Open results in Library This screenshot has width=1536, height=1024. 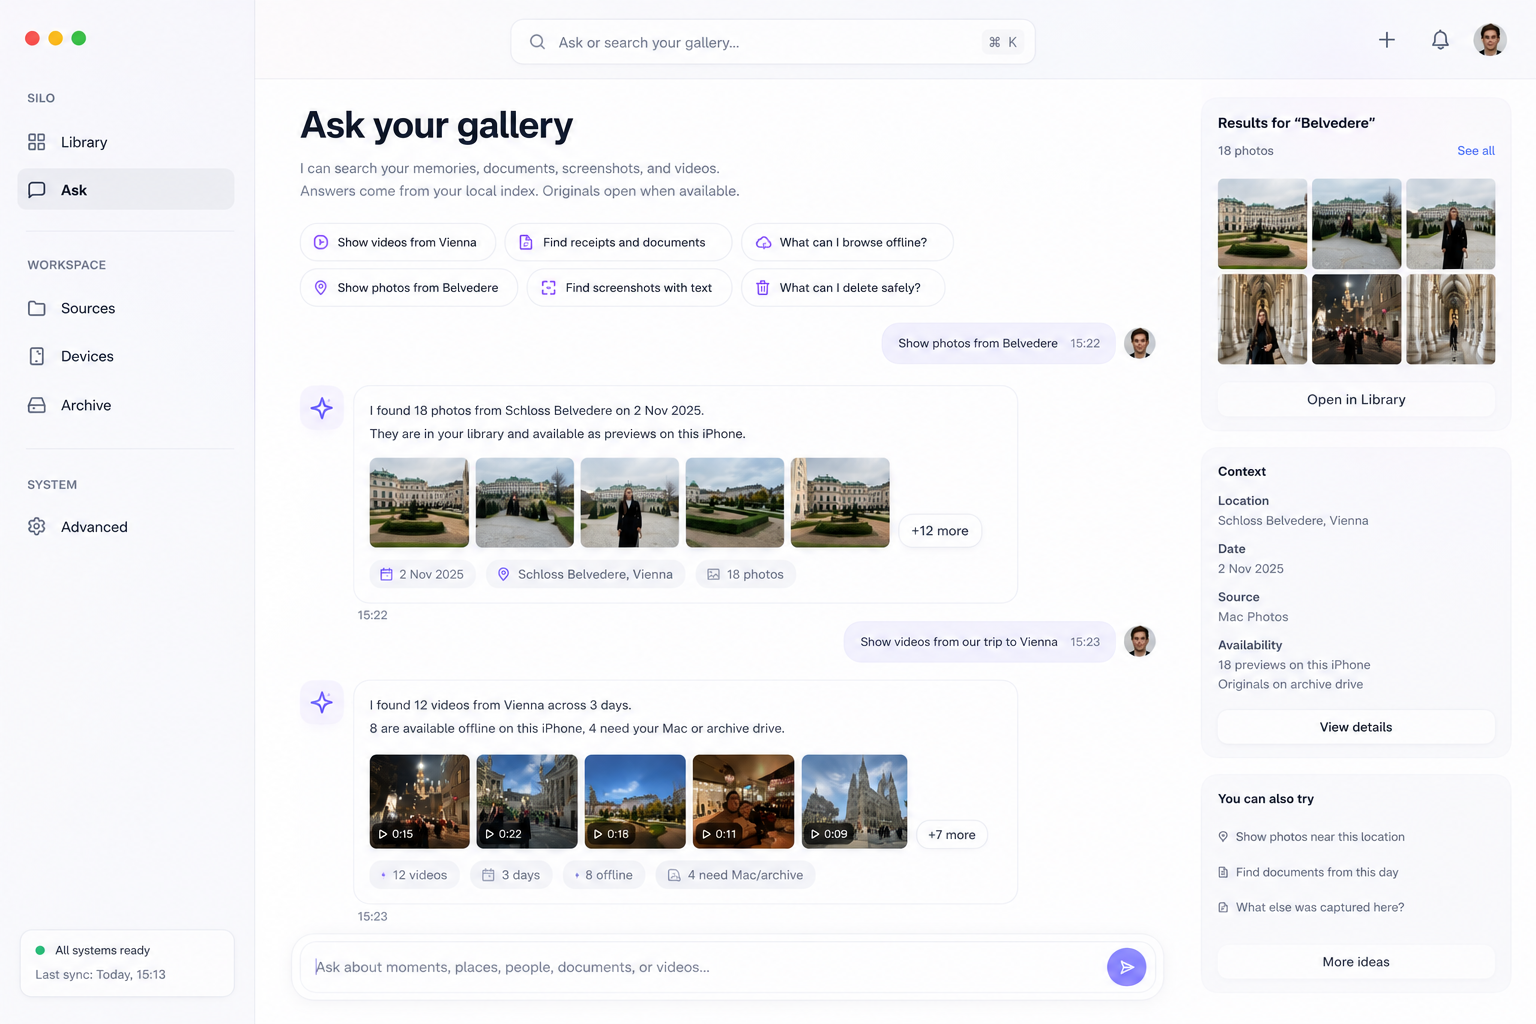pos(1356,399)
